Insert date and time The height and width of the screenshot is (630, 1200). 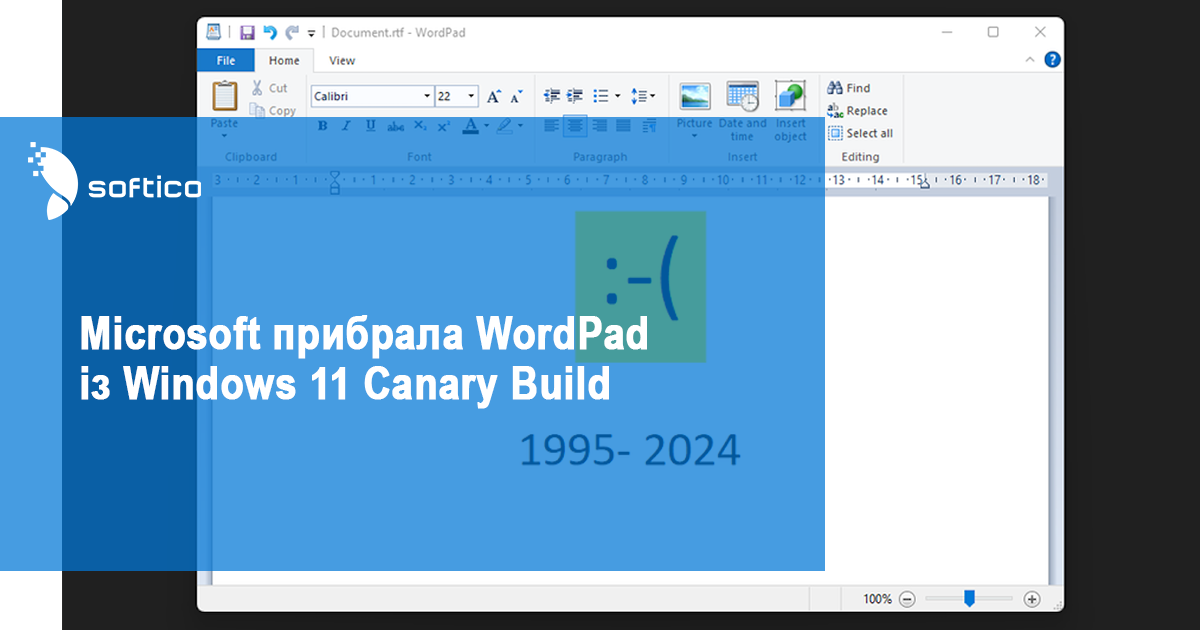pos(742,97)
